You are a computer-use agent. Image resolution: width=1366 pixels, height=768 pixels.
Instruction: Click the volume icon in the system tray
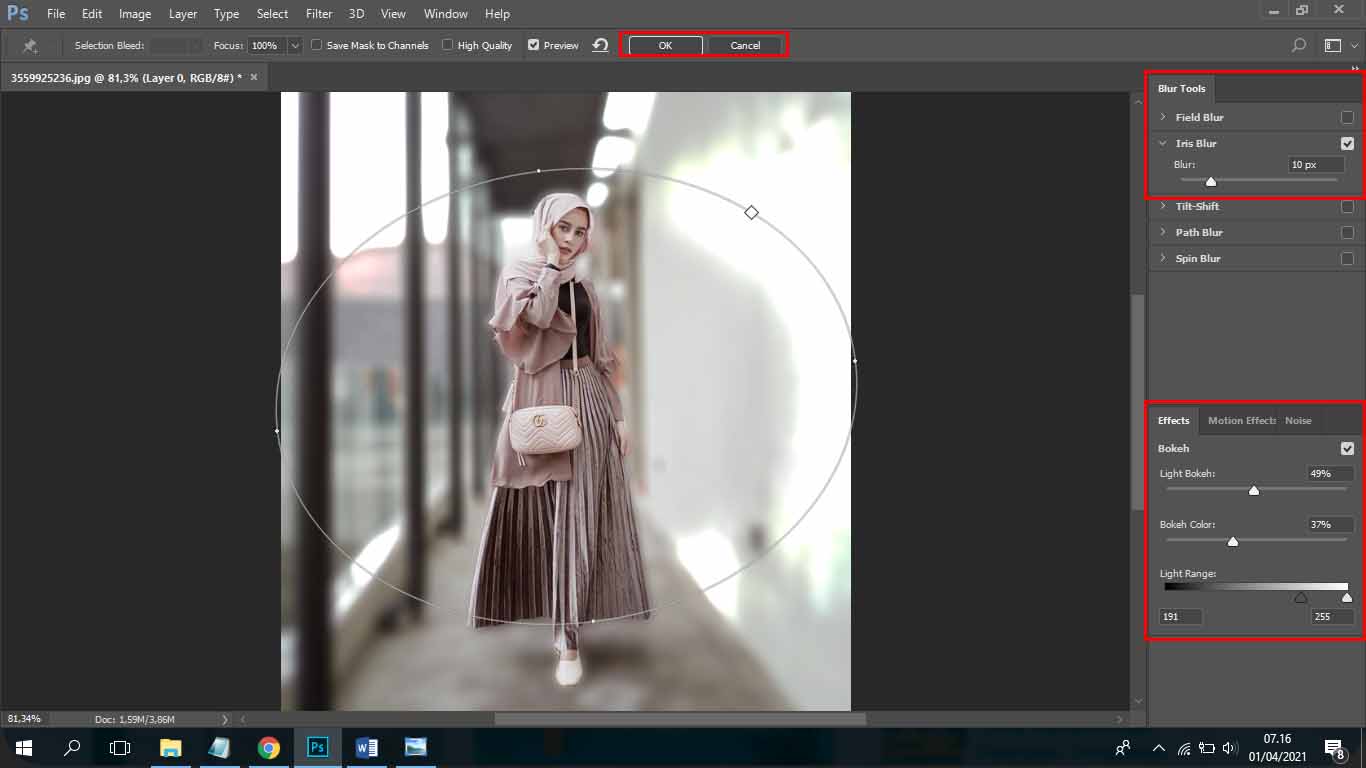[1230, 748]
